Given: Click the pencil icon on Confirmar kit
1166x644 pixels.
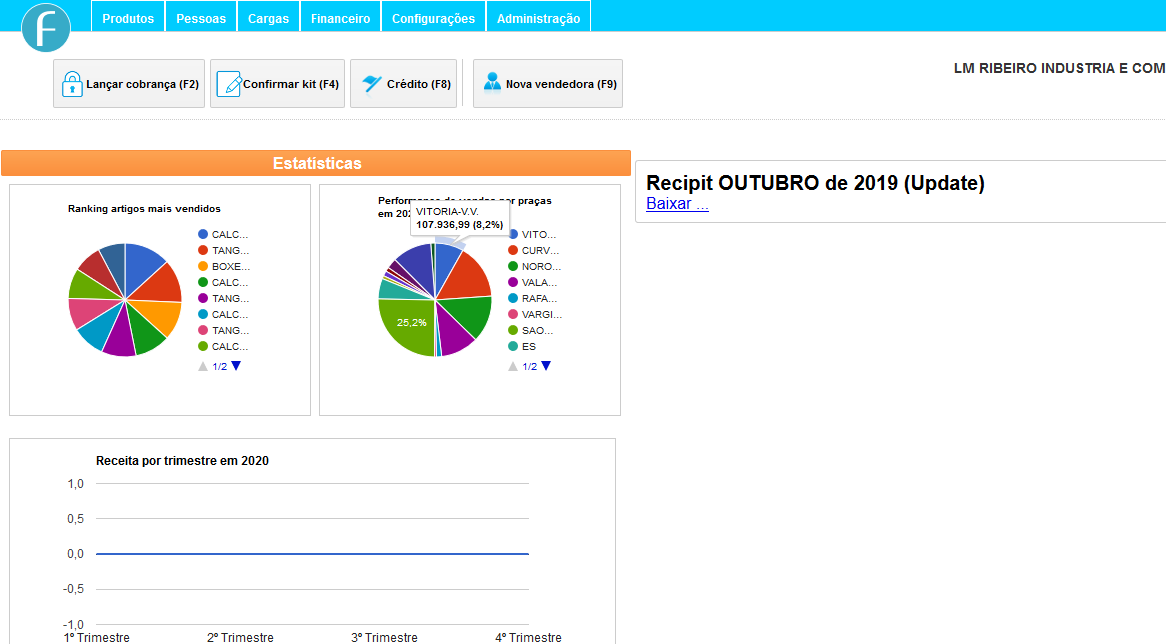Looking at the screenshot, I should coord(229,84).
